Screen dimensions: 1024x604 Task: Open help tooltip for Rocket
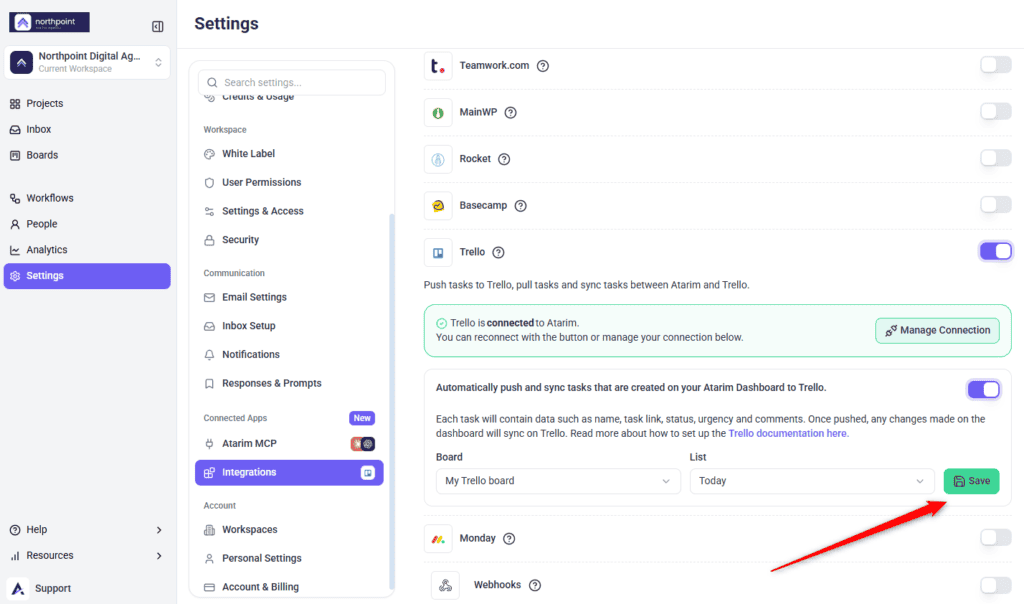click(504, 159)
